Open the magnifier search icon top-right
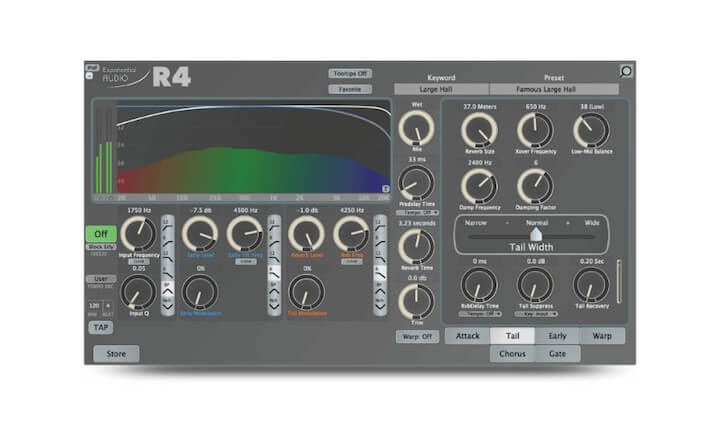Image resolution: width=720 pixels, height=436 pixels. pyautogui.click(x=625, y=71)
